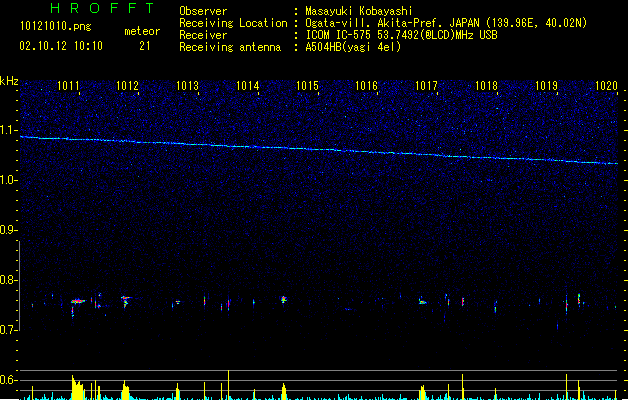629x400 pixels.
Task: Click the Receiving Location value text
Action: click(446, 23)
